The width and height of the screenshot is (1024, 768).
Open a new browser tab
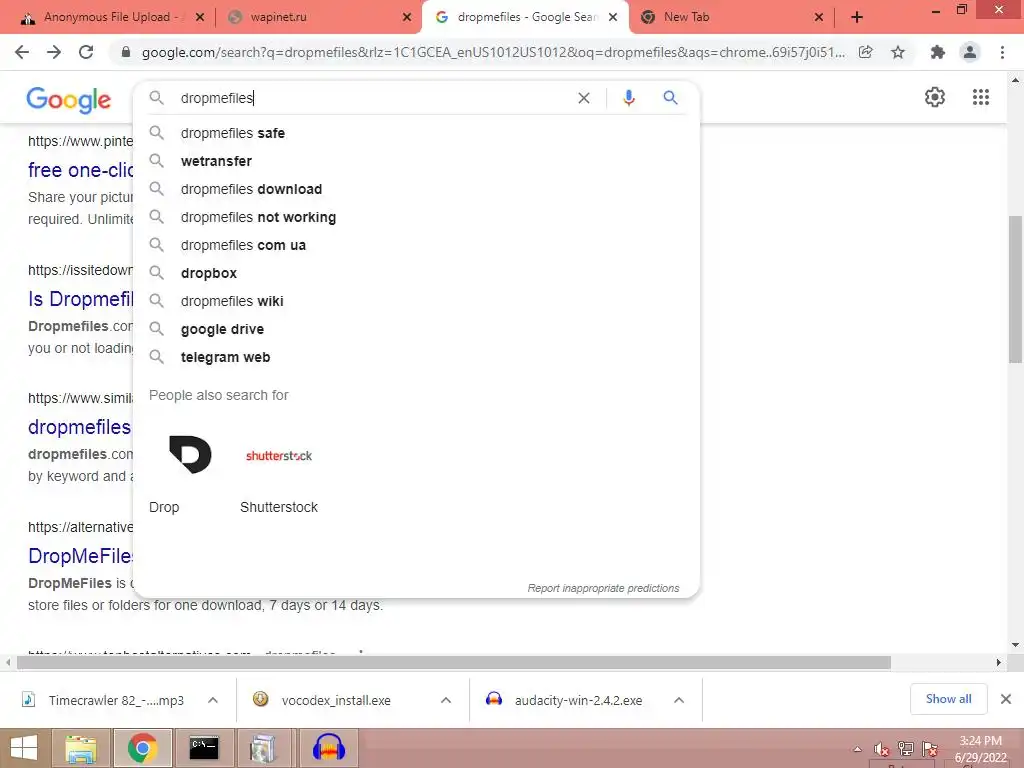pos(857,18)
